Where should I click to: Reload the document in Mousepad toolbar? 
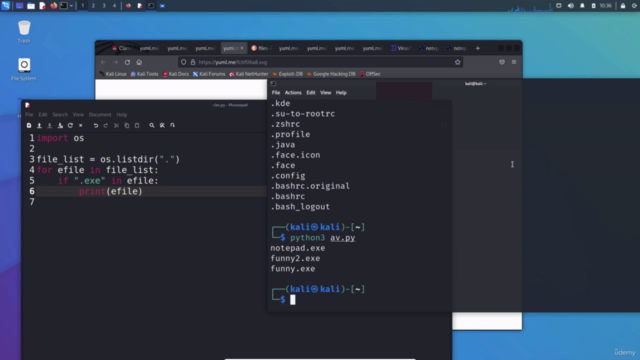click(70, 125)
